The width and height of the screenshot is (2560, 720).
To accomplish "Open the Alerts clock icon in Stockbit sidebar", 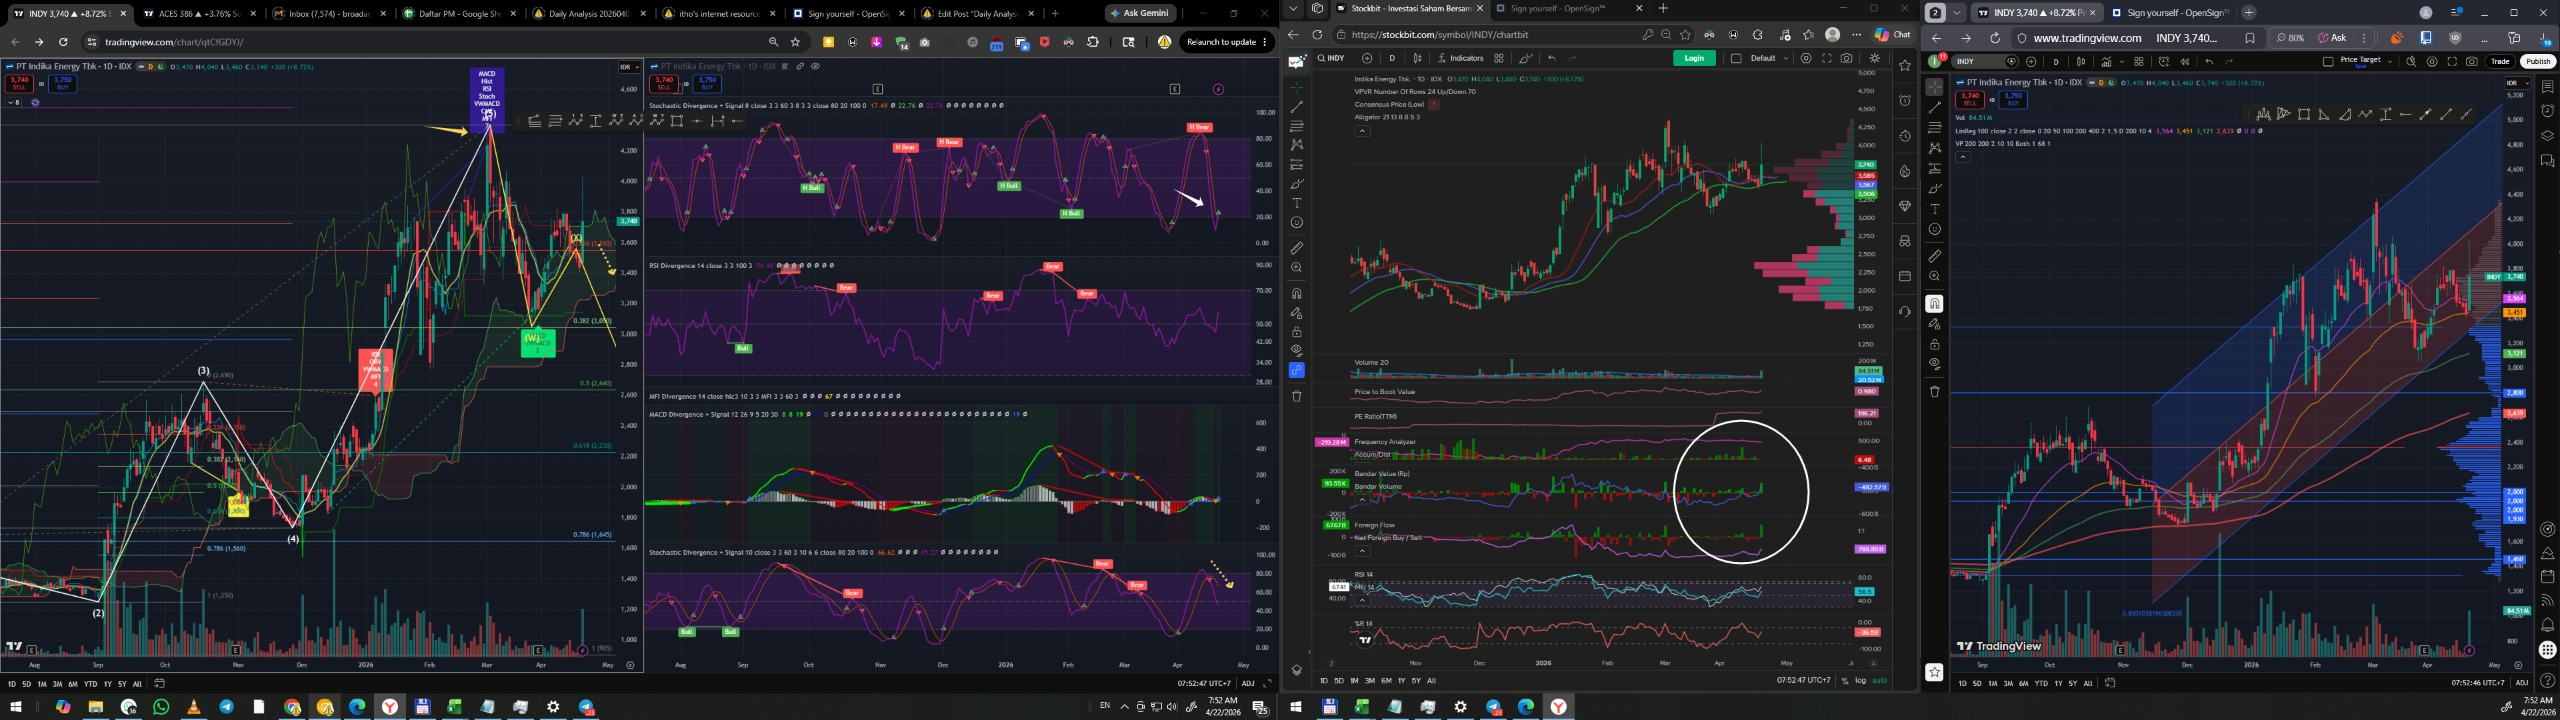I will pyautogui.click(x=1905, y=101).
